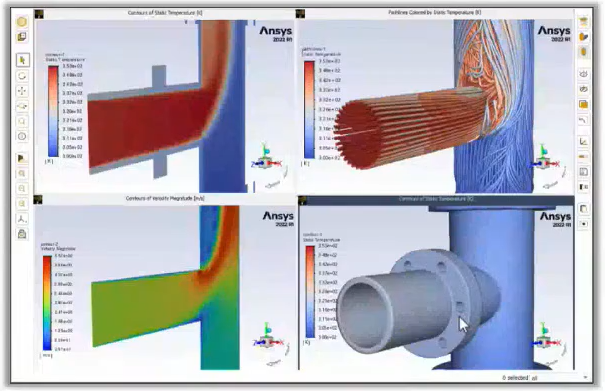Select the zoom box magnifier tool
The image size is (605, 391).
pyautogui.click(x=22, y=121)
